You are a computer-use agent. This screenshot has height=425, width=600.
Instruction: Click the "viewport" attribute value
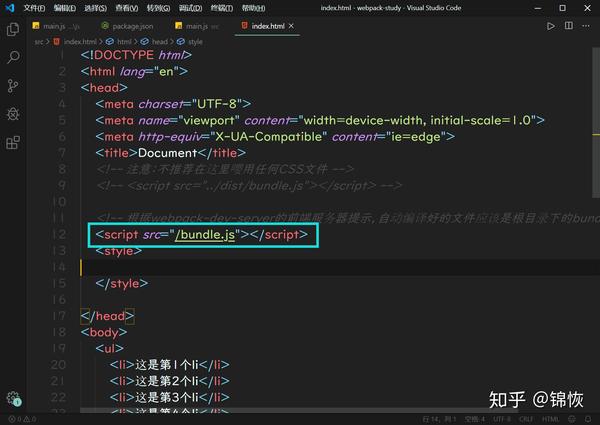coord(209,120)
